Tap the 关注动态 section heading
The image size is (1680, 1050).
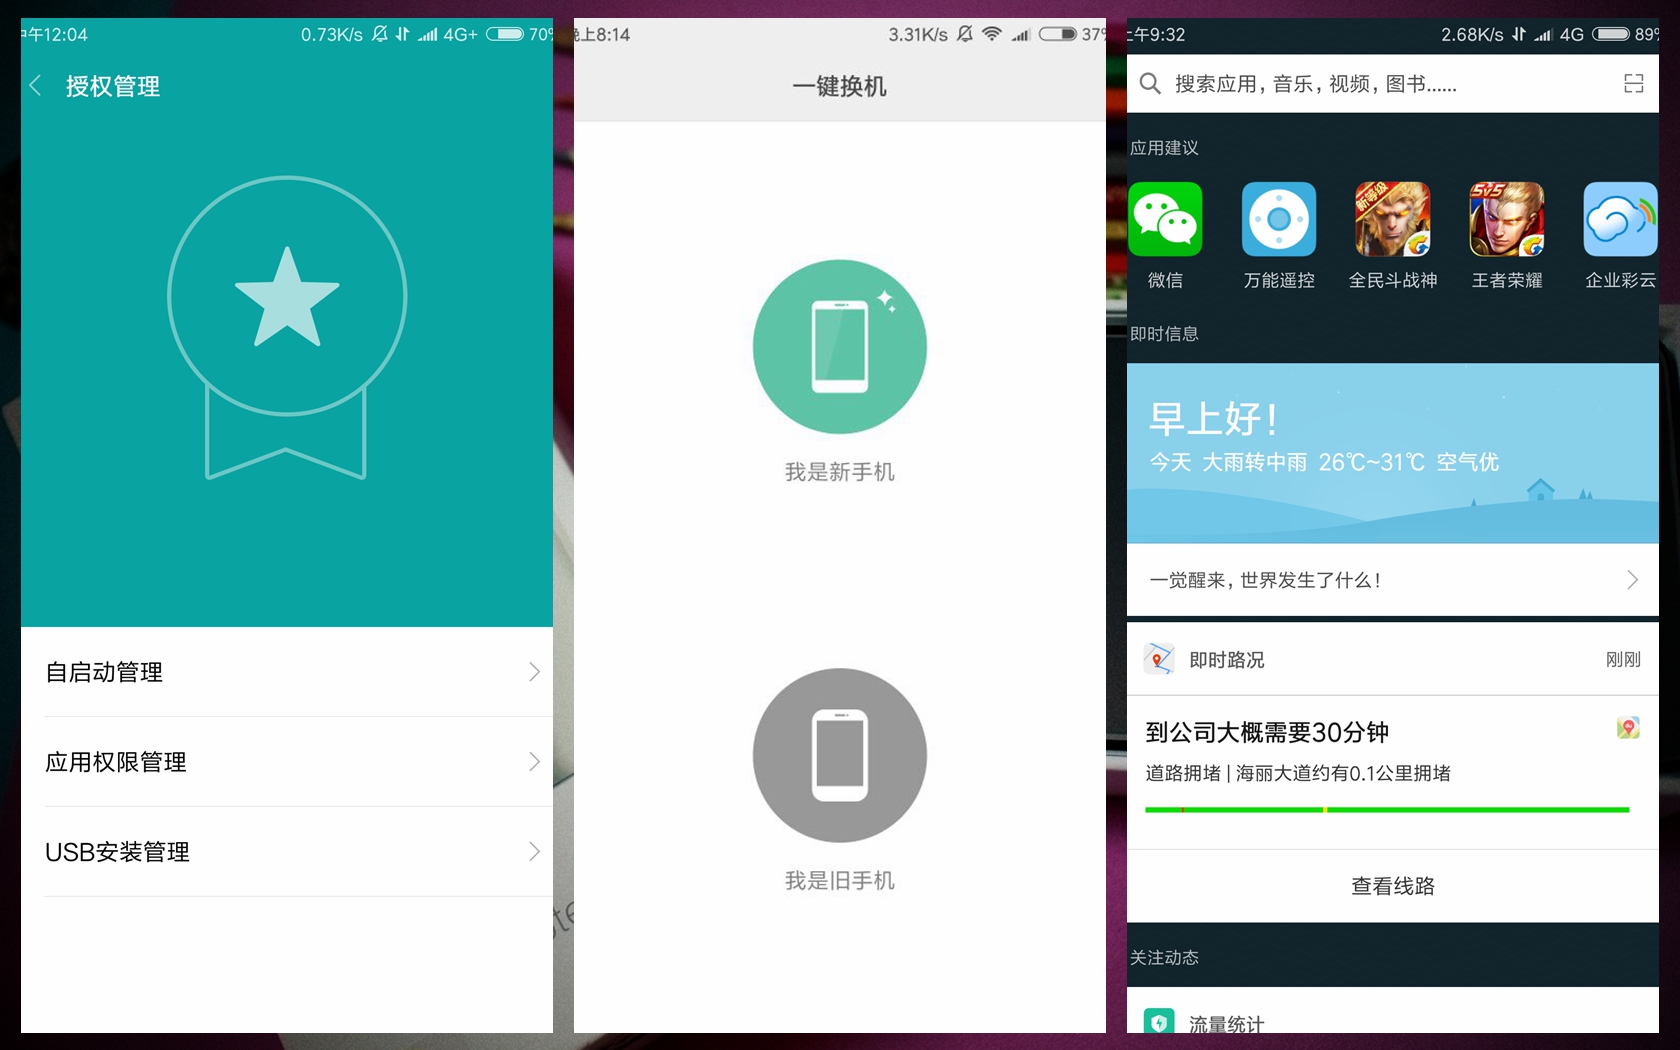(1164, 958)
